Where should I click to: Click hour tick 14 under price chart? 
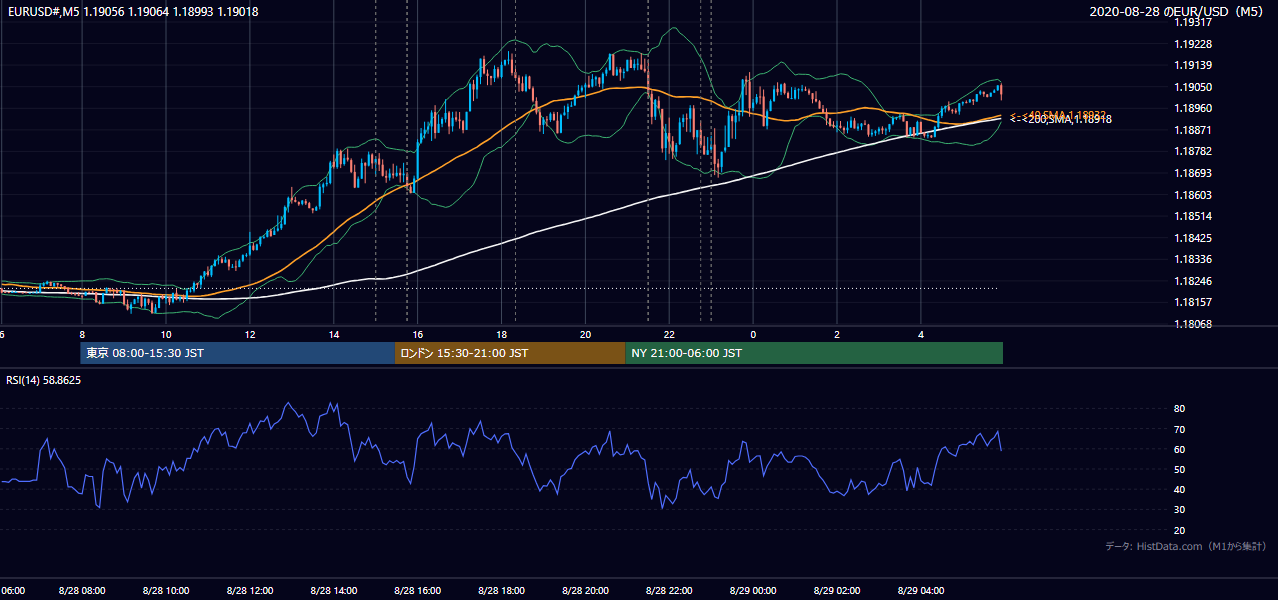334,334
